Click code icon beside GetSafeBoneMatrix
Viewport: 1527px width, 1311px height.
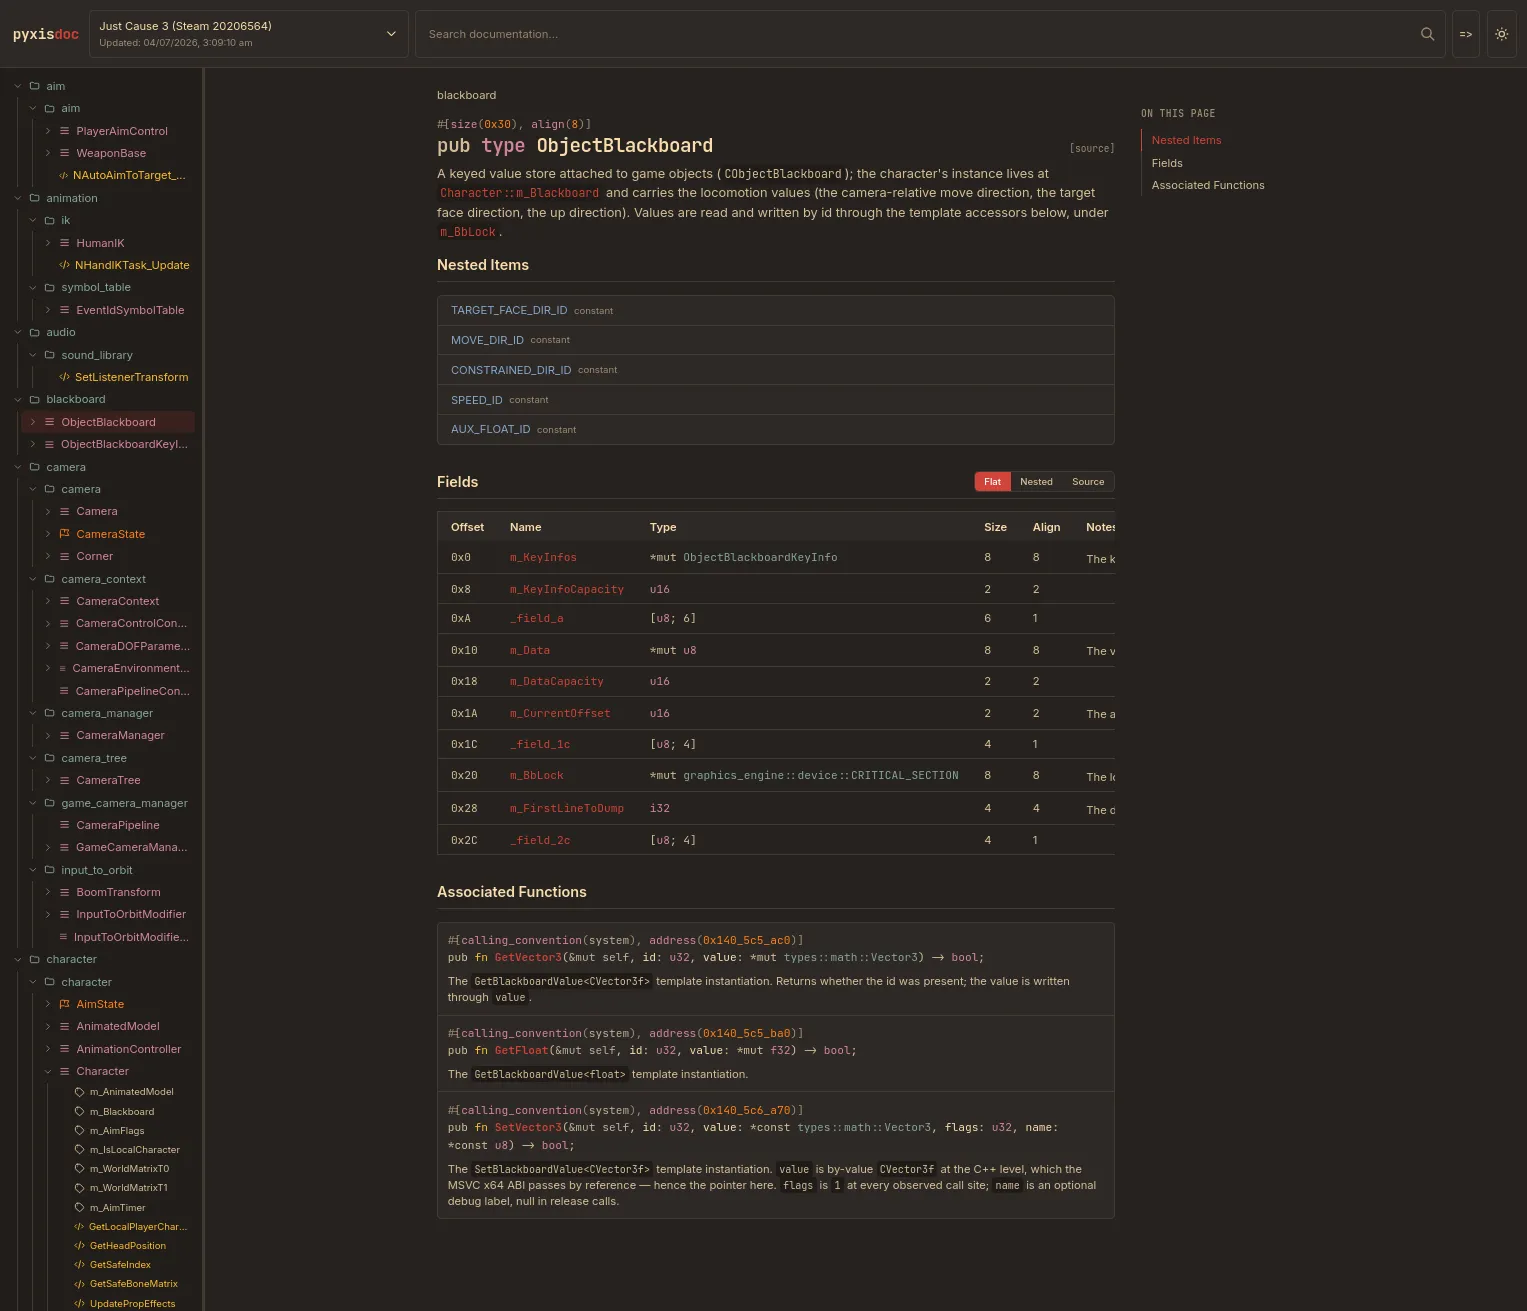pos(80,1283)
